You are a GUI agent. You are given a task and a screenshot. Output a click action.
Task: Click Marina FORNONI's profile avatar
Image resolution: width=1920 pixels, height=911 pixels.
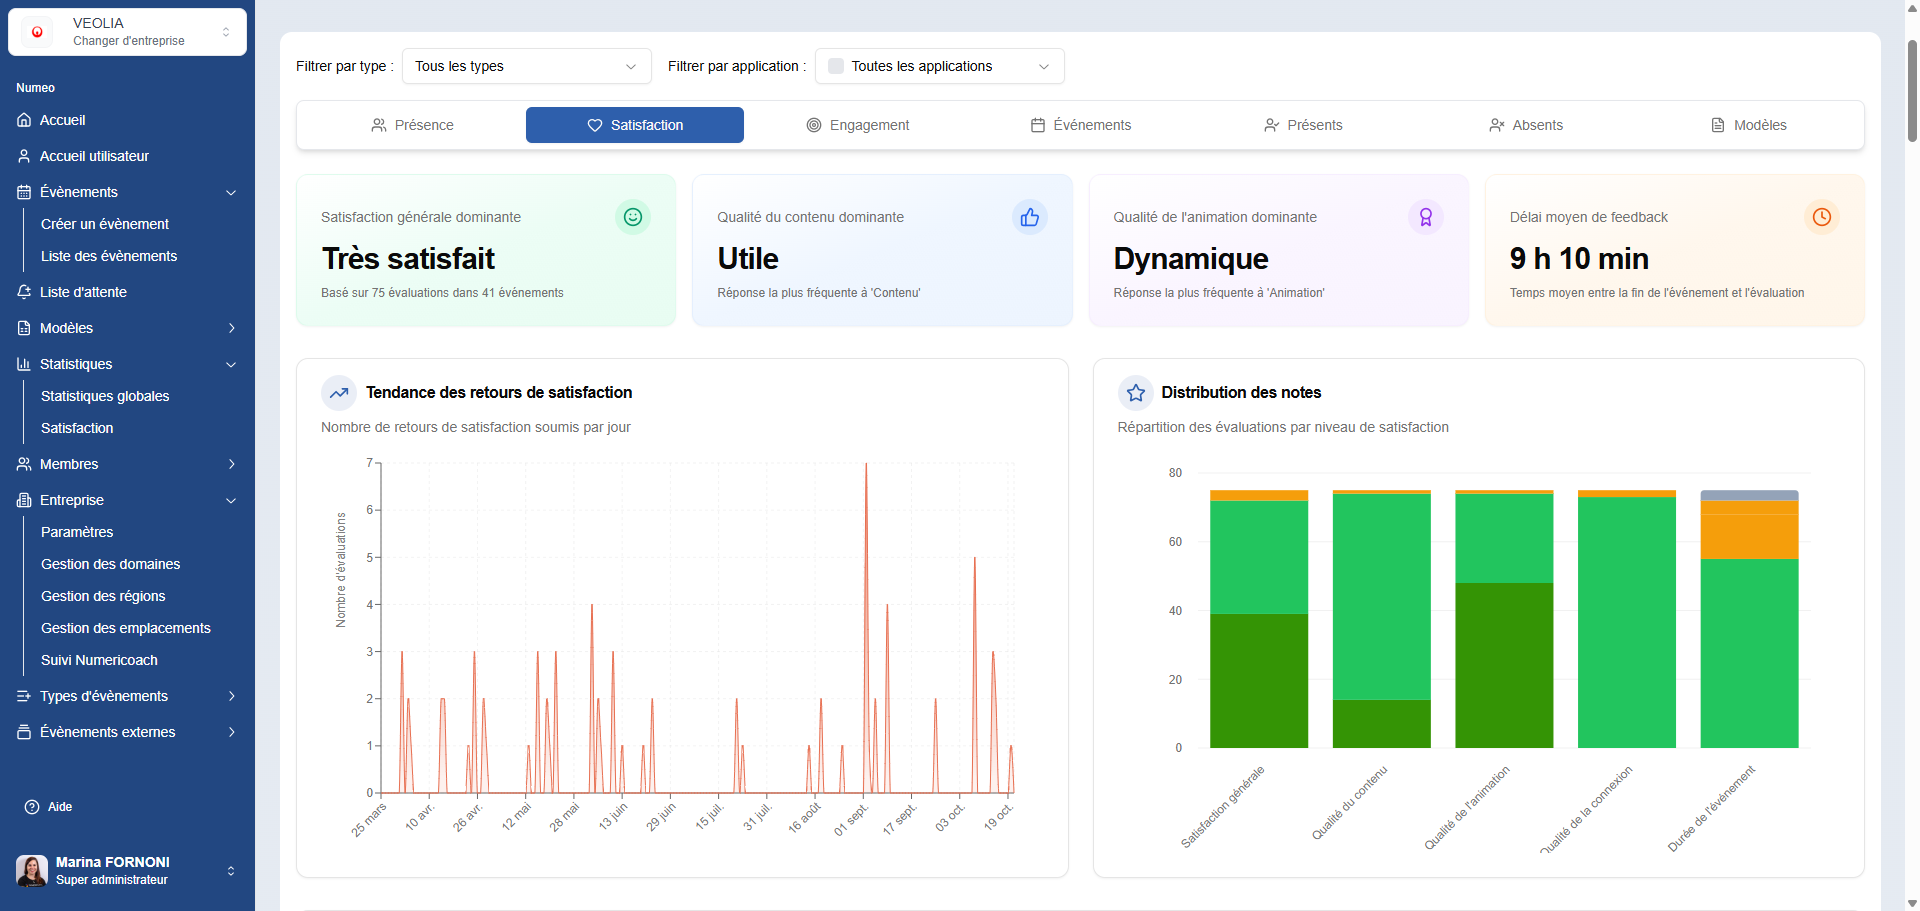tap(32, 871)
